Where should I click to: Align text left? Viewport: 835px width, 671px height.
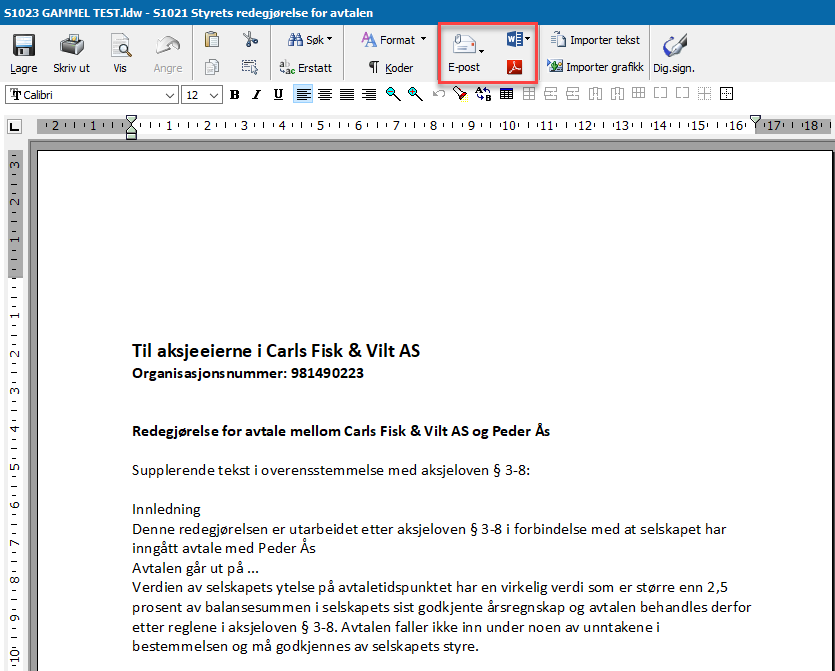point(303,95)
